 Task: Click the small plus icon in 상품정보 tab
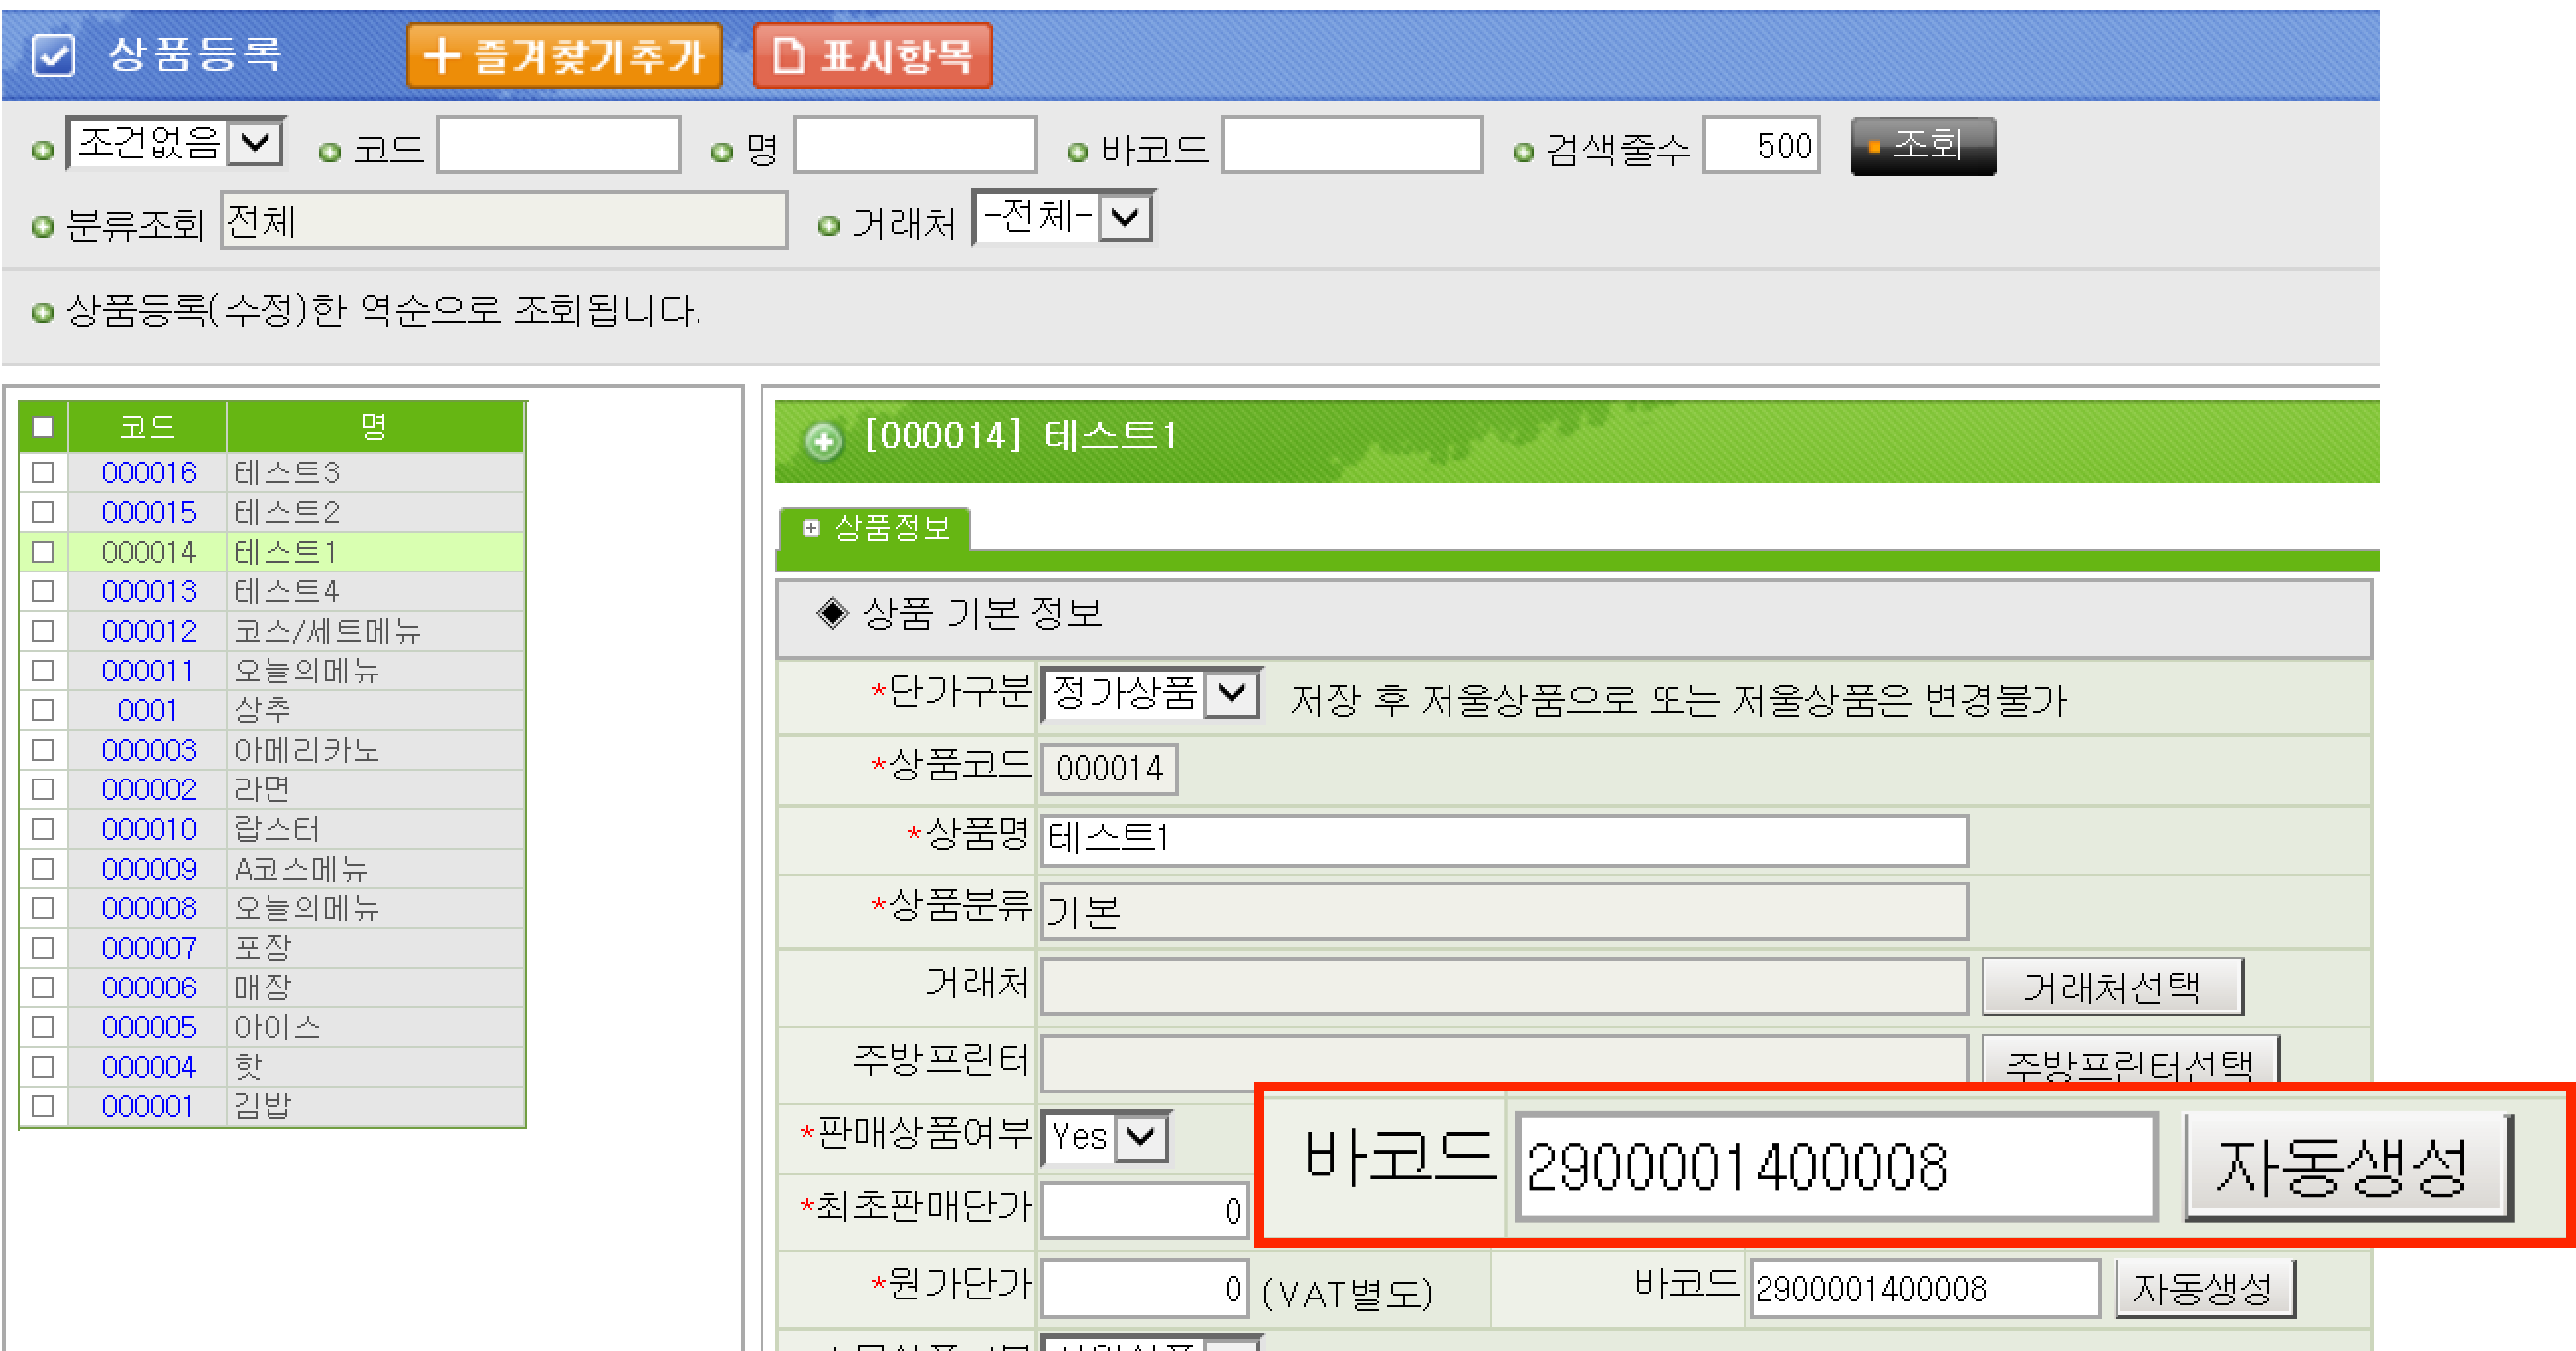click(x=811, y=527)
